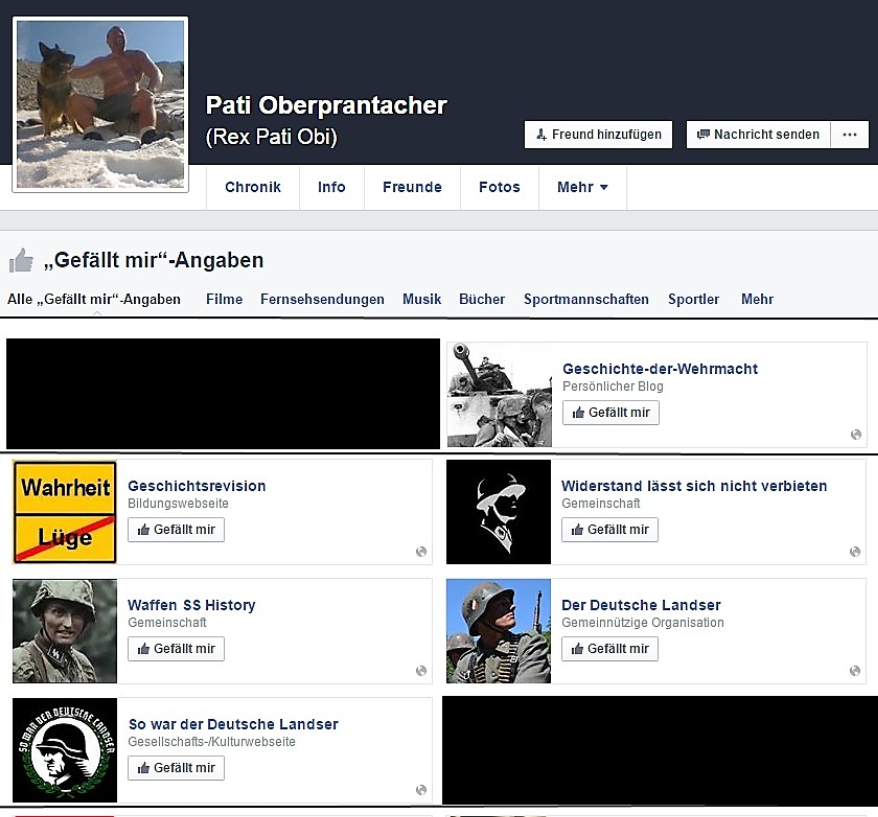This screenshot has width=878, height=817.
Task: Click the thumbs-up icon beside Gefällt mir-Angaben heading
Action: [x=21, y=260]
